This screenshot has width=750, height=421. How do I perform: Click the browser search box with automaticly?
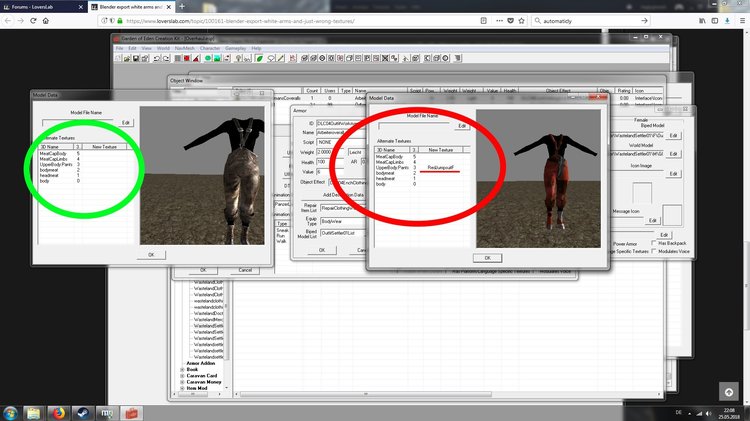coord(591,21)
